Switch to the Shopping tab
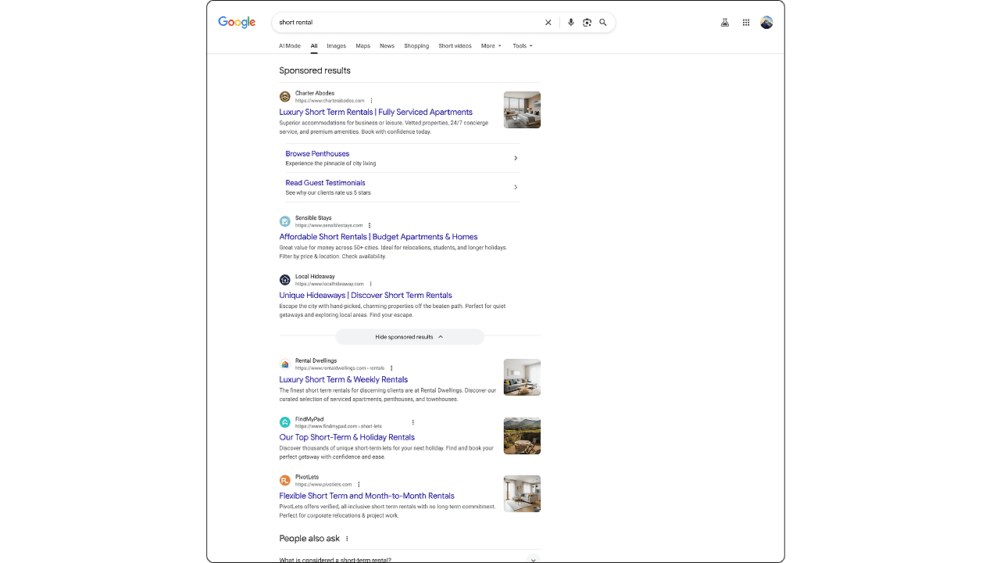Screen dimensions: 1000x563 416,46
